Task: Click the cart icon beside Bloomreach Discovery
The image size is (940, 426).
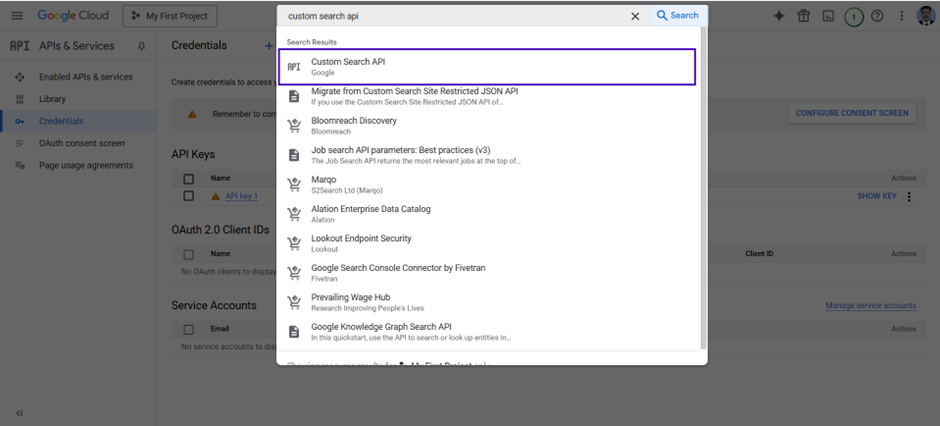Action: pyautogui.click(x=294, y=126)
